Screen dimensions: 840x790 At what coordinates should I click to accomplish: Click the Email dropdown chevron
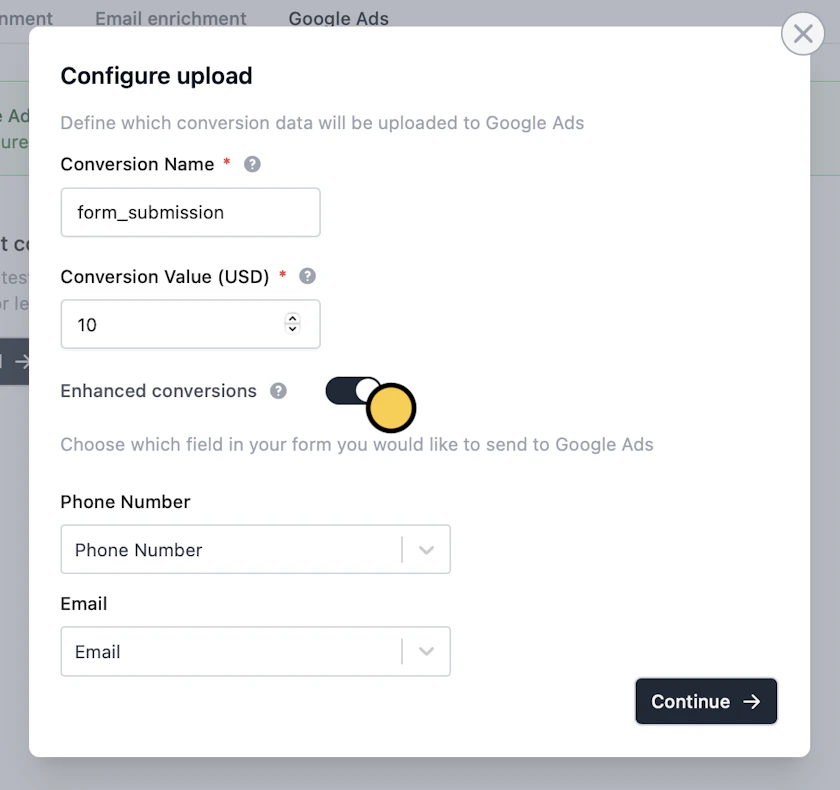coord(427,651)
